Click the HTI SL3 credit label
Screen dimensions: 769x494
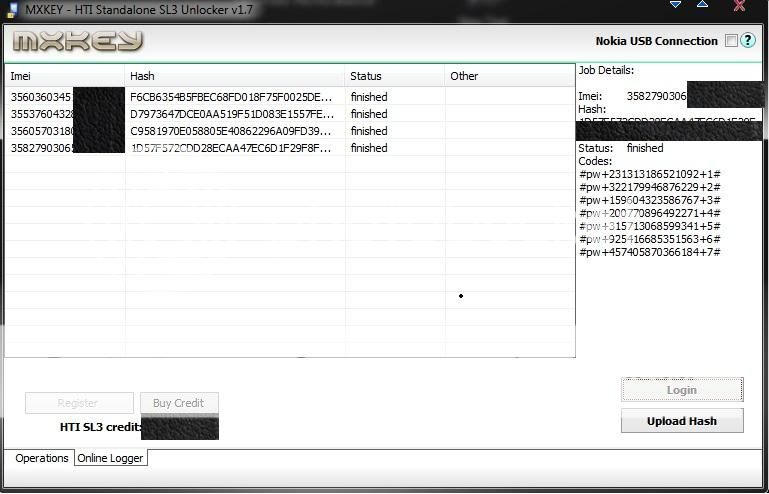coord(100,427)
